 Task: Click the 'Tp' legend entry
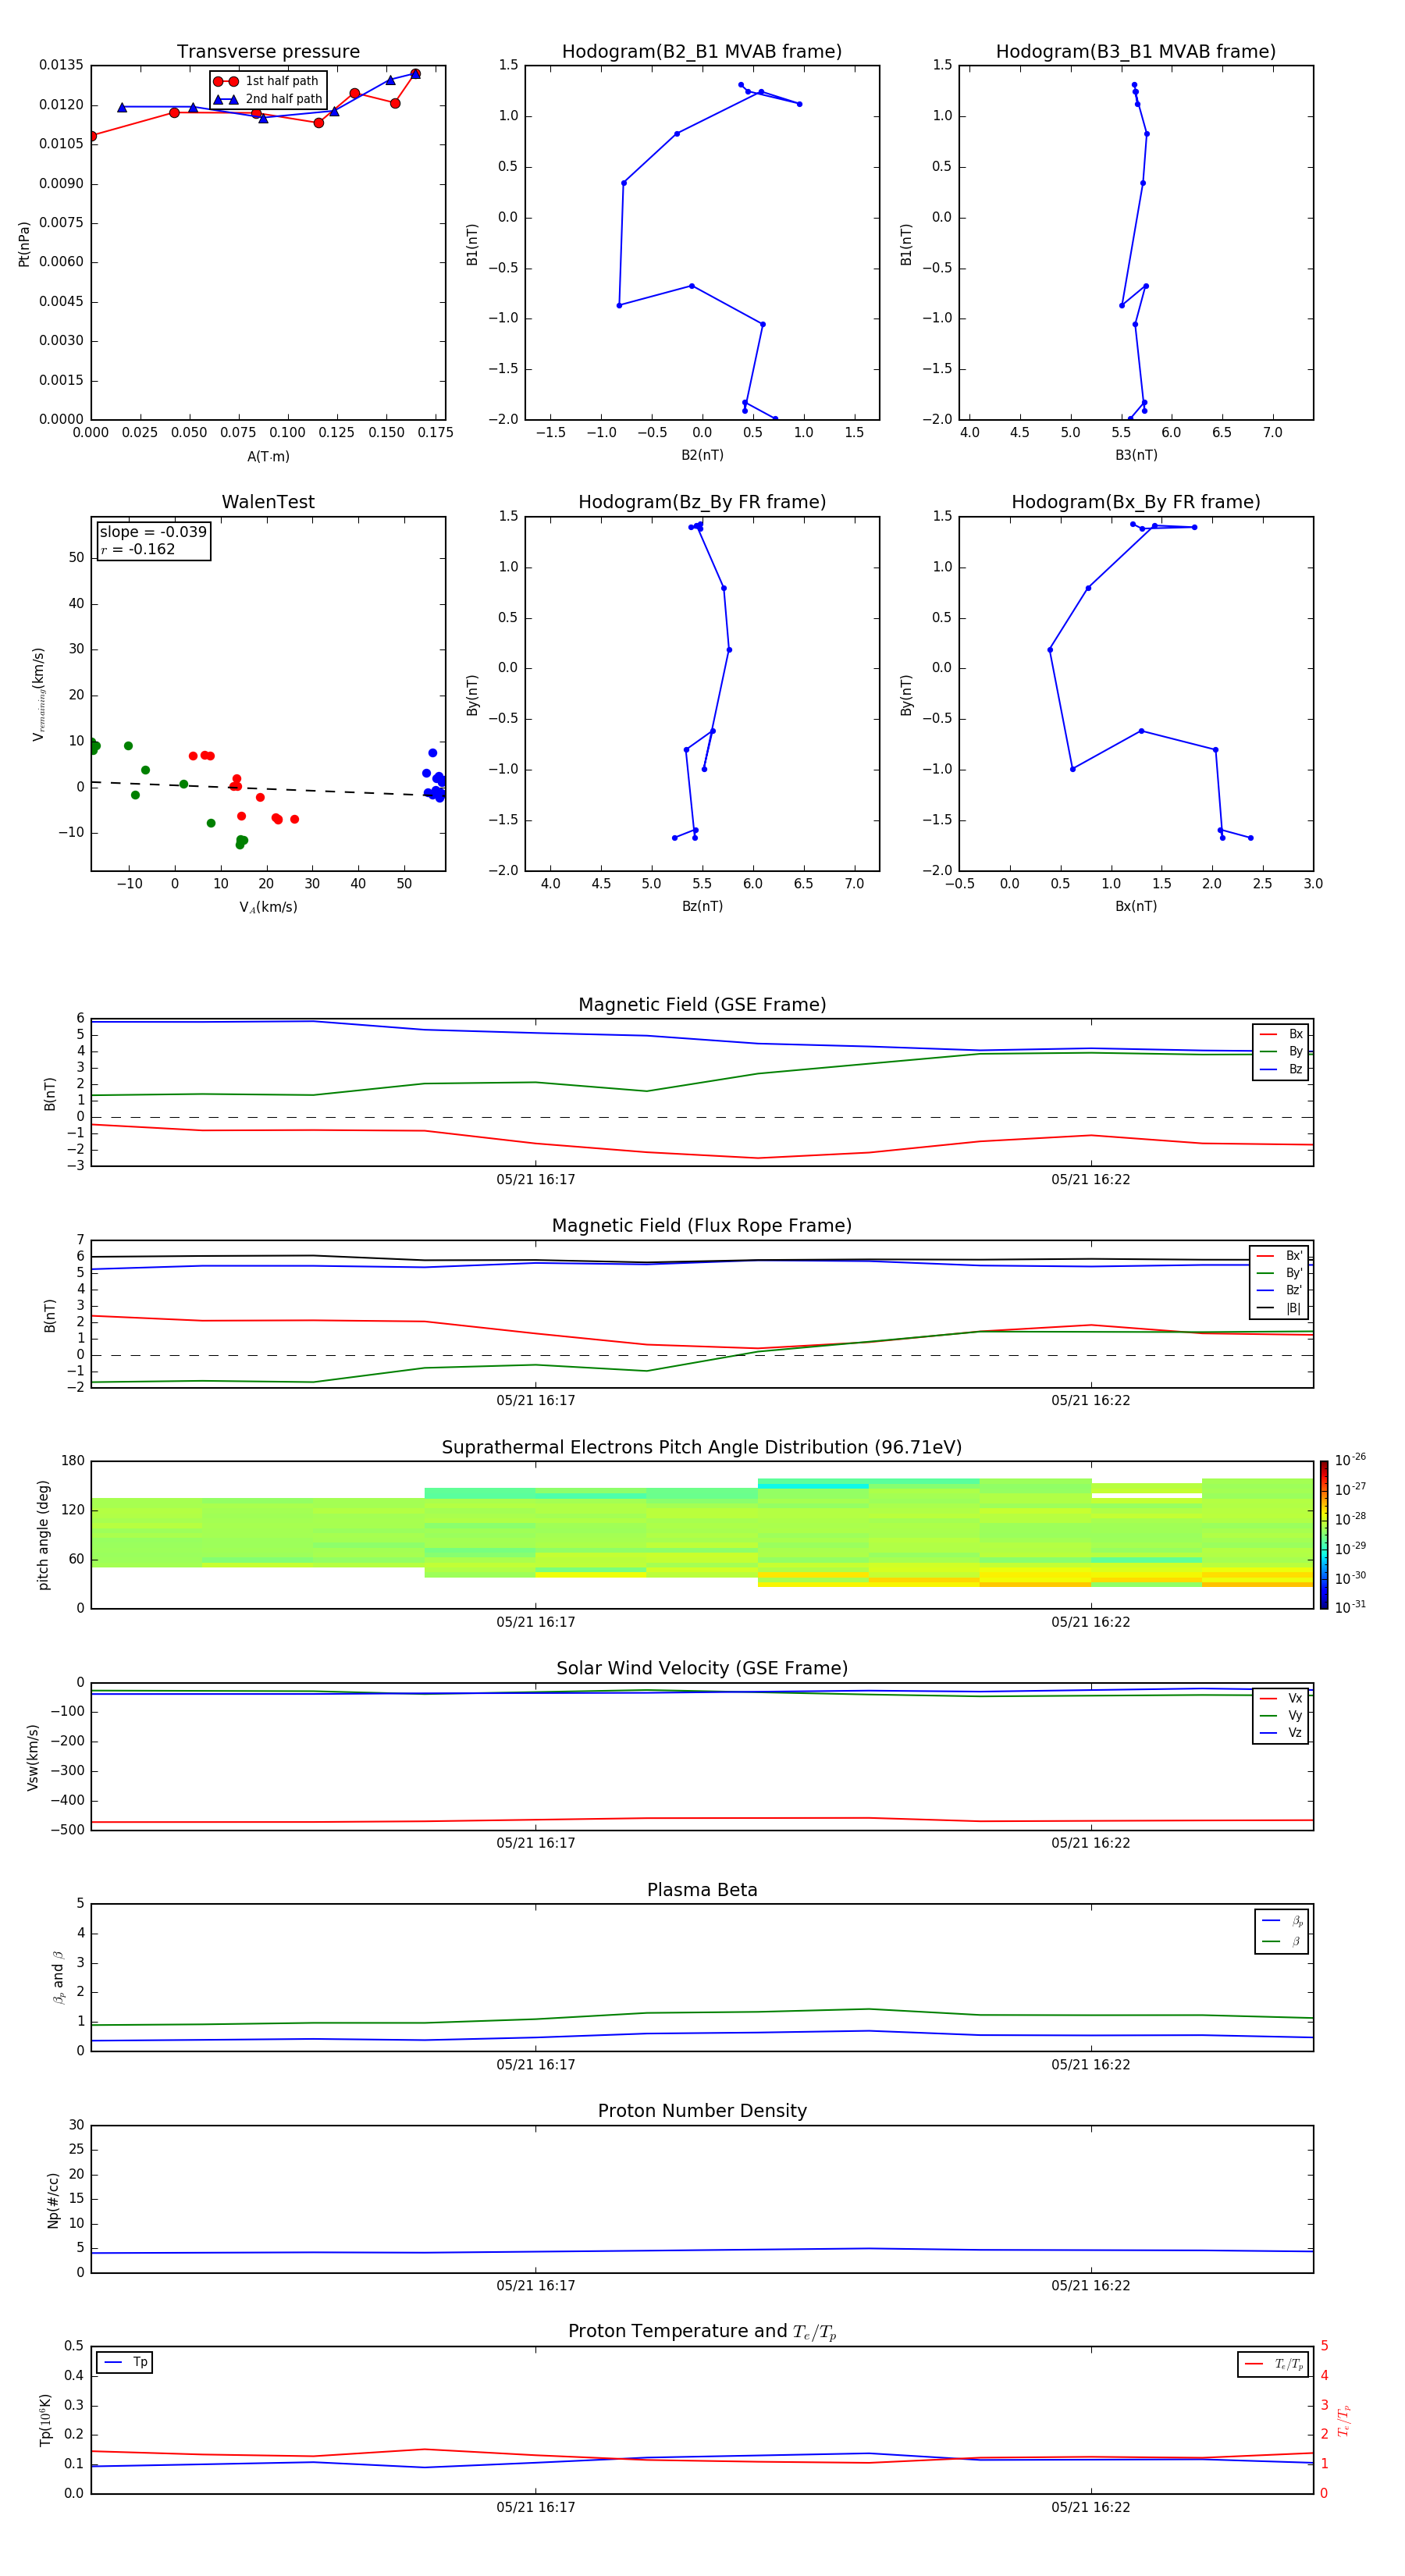125,2363
